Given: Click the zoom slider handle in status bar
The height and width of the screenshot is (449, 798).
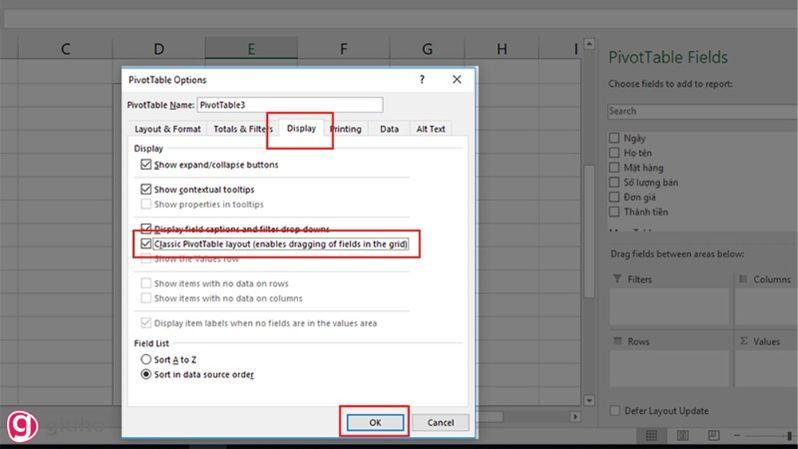Looking at the screenshot, I should (789, 435).
